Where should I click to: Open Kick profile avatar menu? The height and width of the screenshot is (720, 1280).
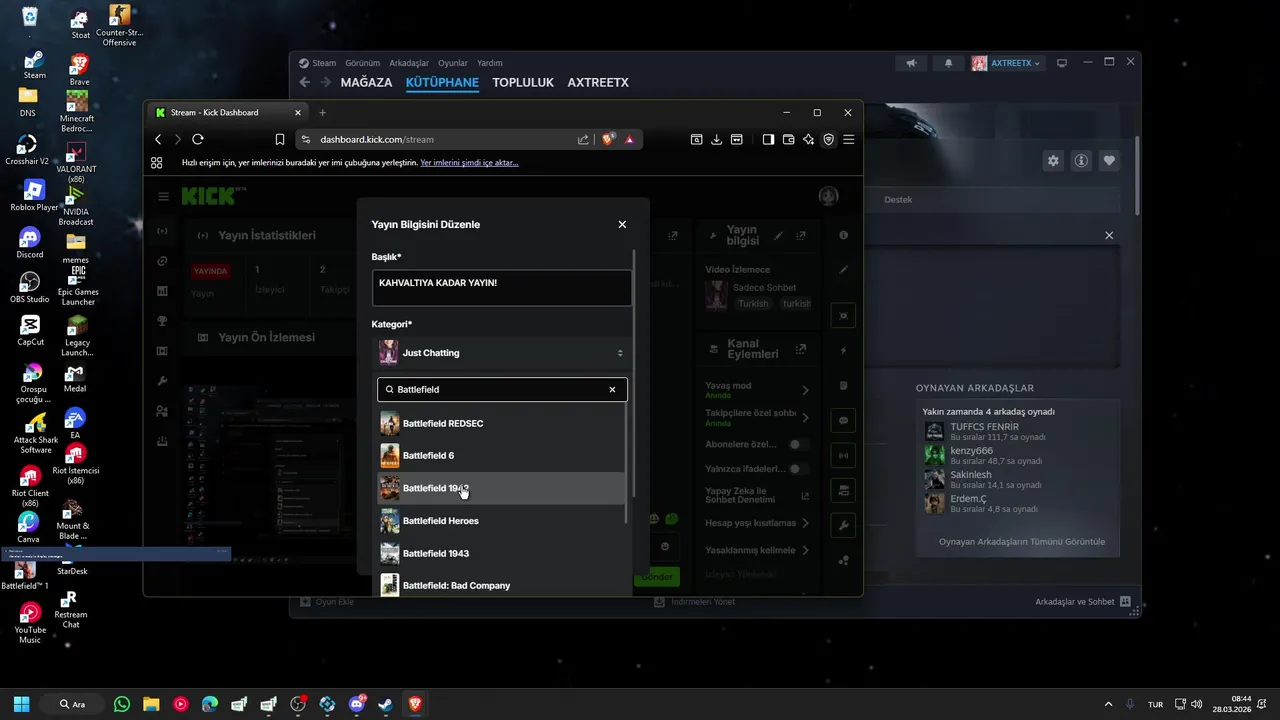[828, 196]
